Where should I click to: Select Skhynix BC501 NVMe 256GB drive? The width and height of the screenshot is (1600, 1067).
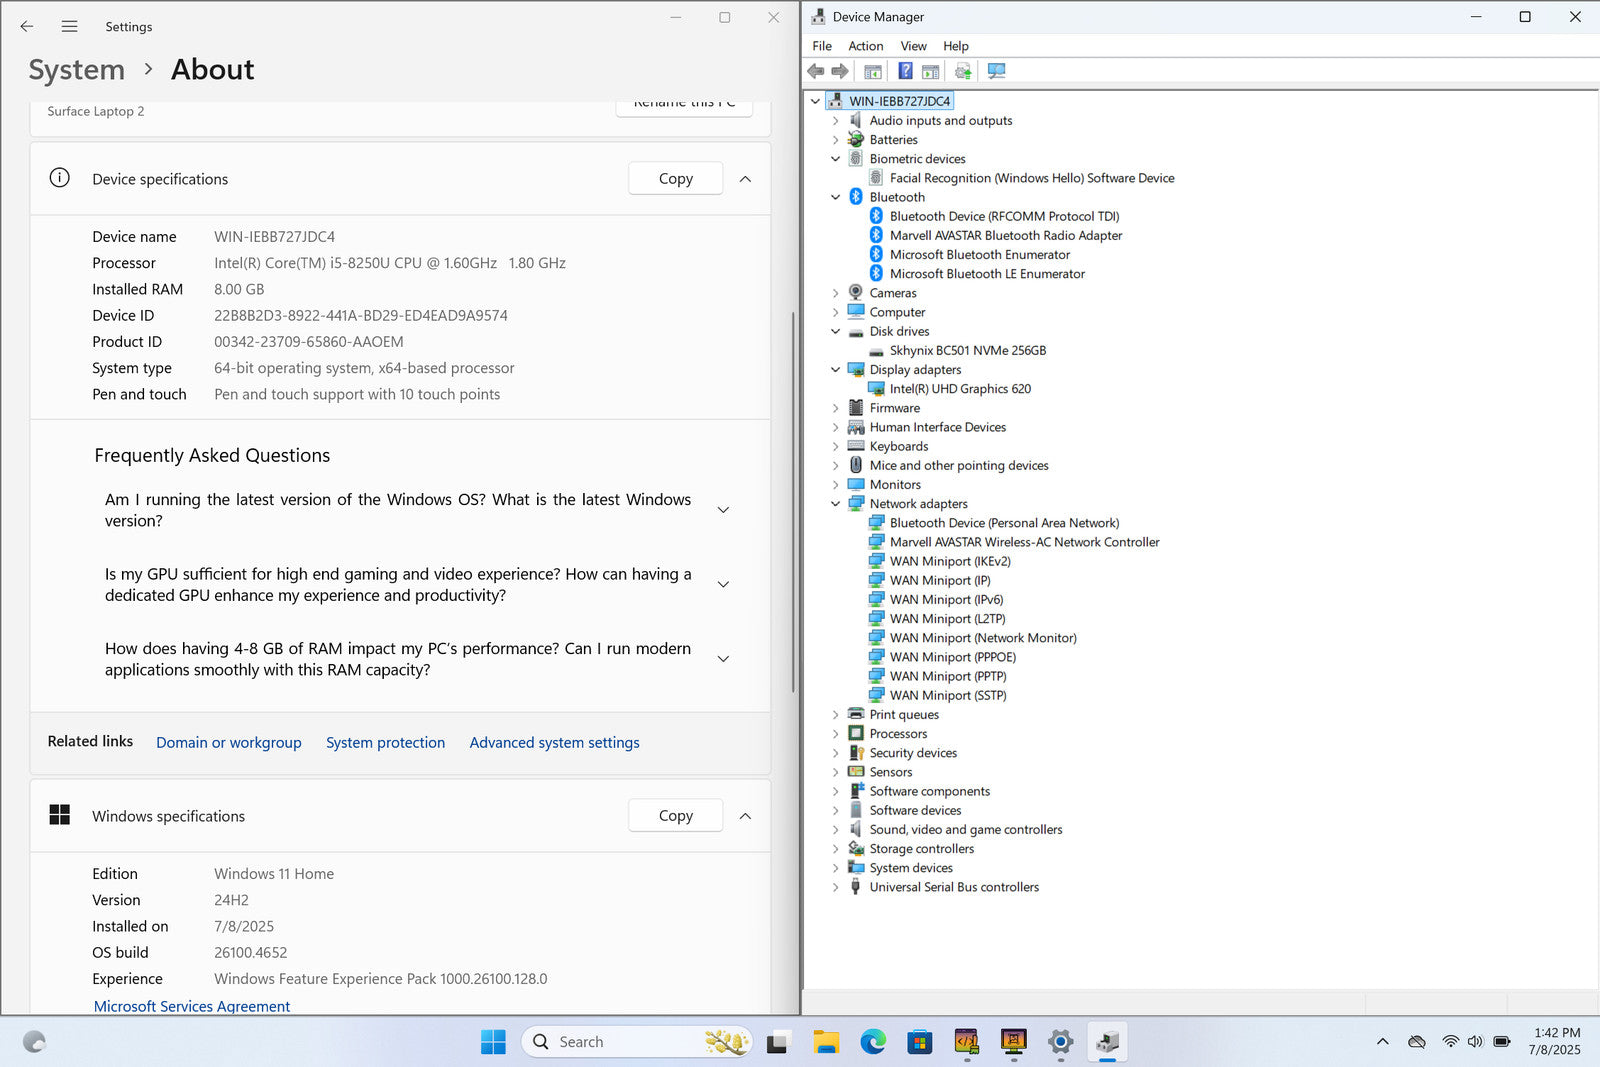(x=967, y=351)
